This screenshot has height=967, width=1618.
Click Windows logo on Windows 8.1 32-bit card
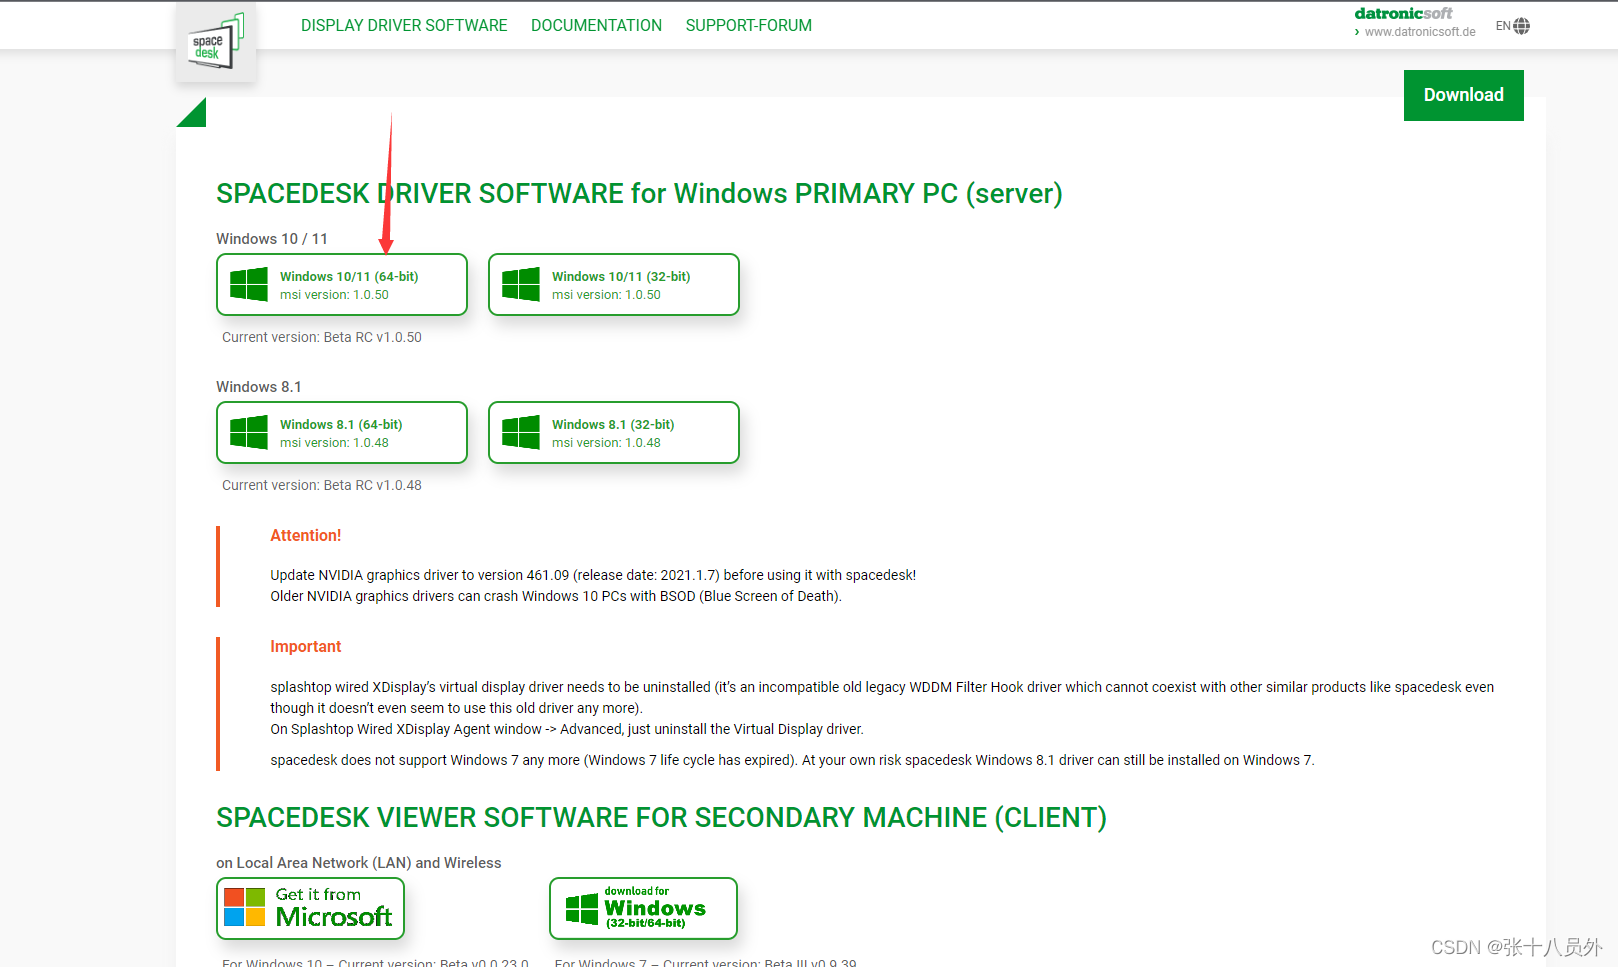[x=521, y=432]
